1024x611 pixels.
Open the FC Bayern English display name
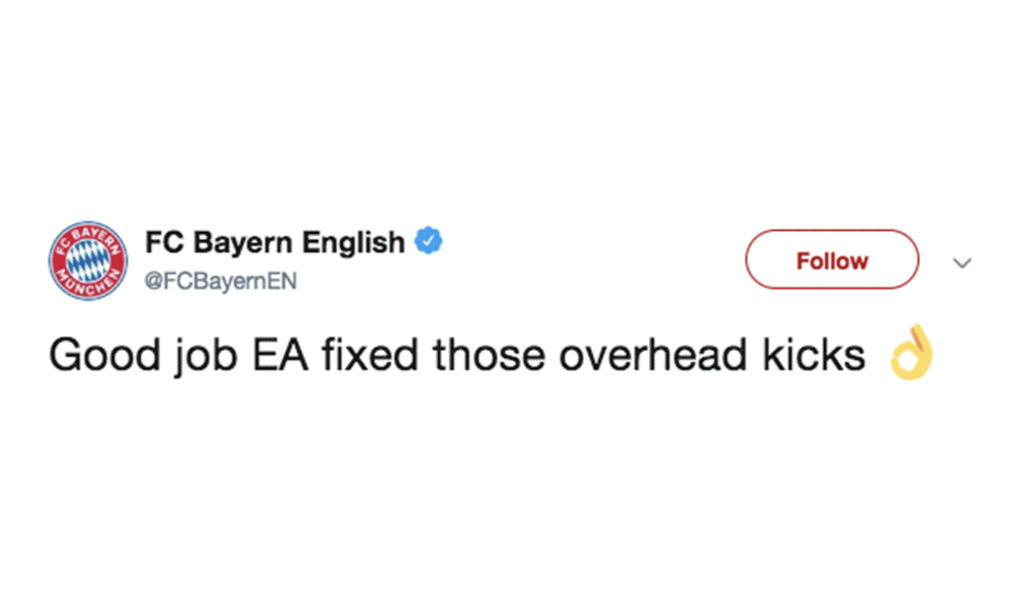275,242
